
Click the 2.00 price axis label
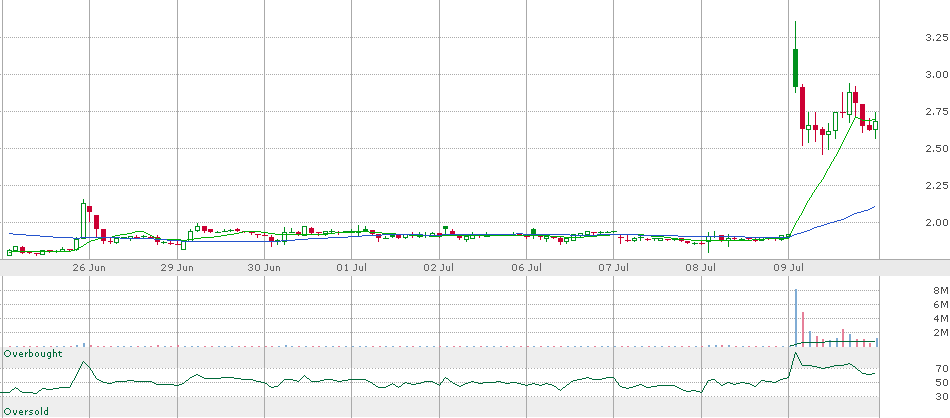[x=936, y=222]
